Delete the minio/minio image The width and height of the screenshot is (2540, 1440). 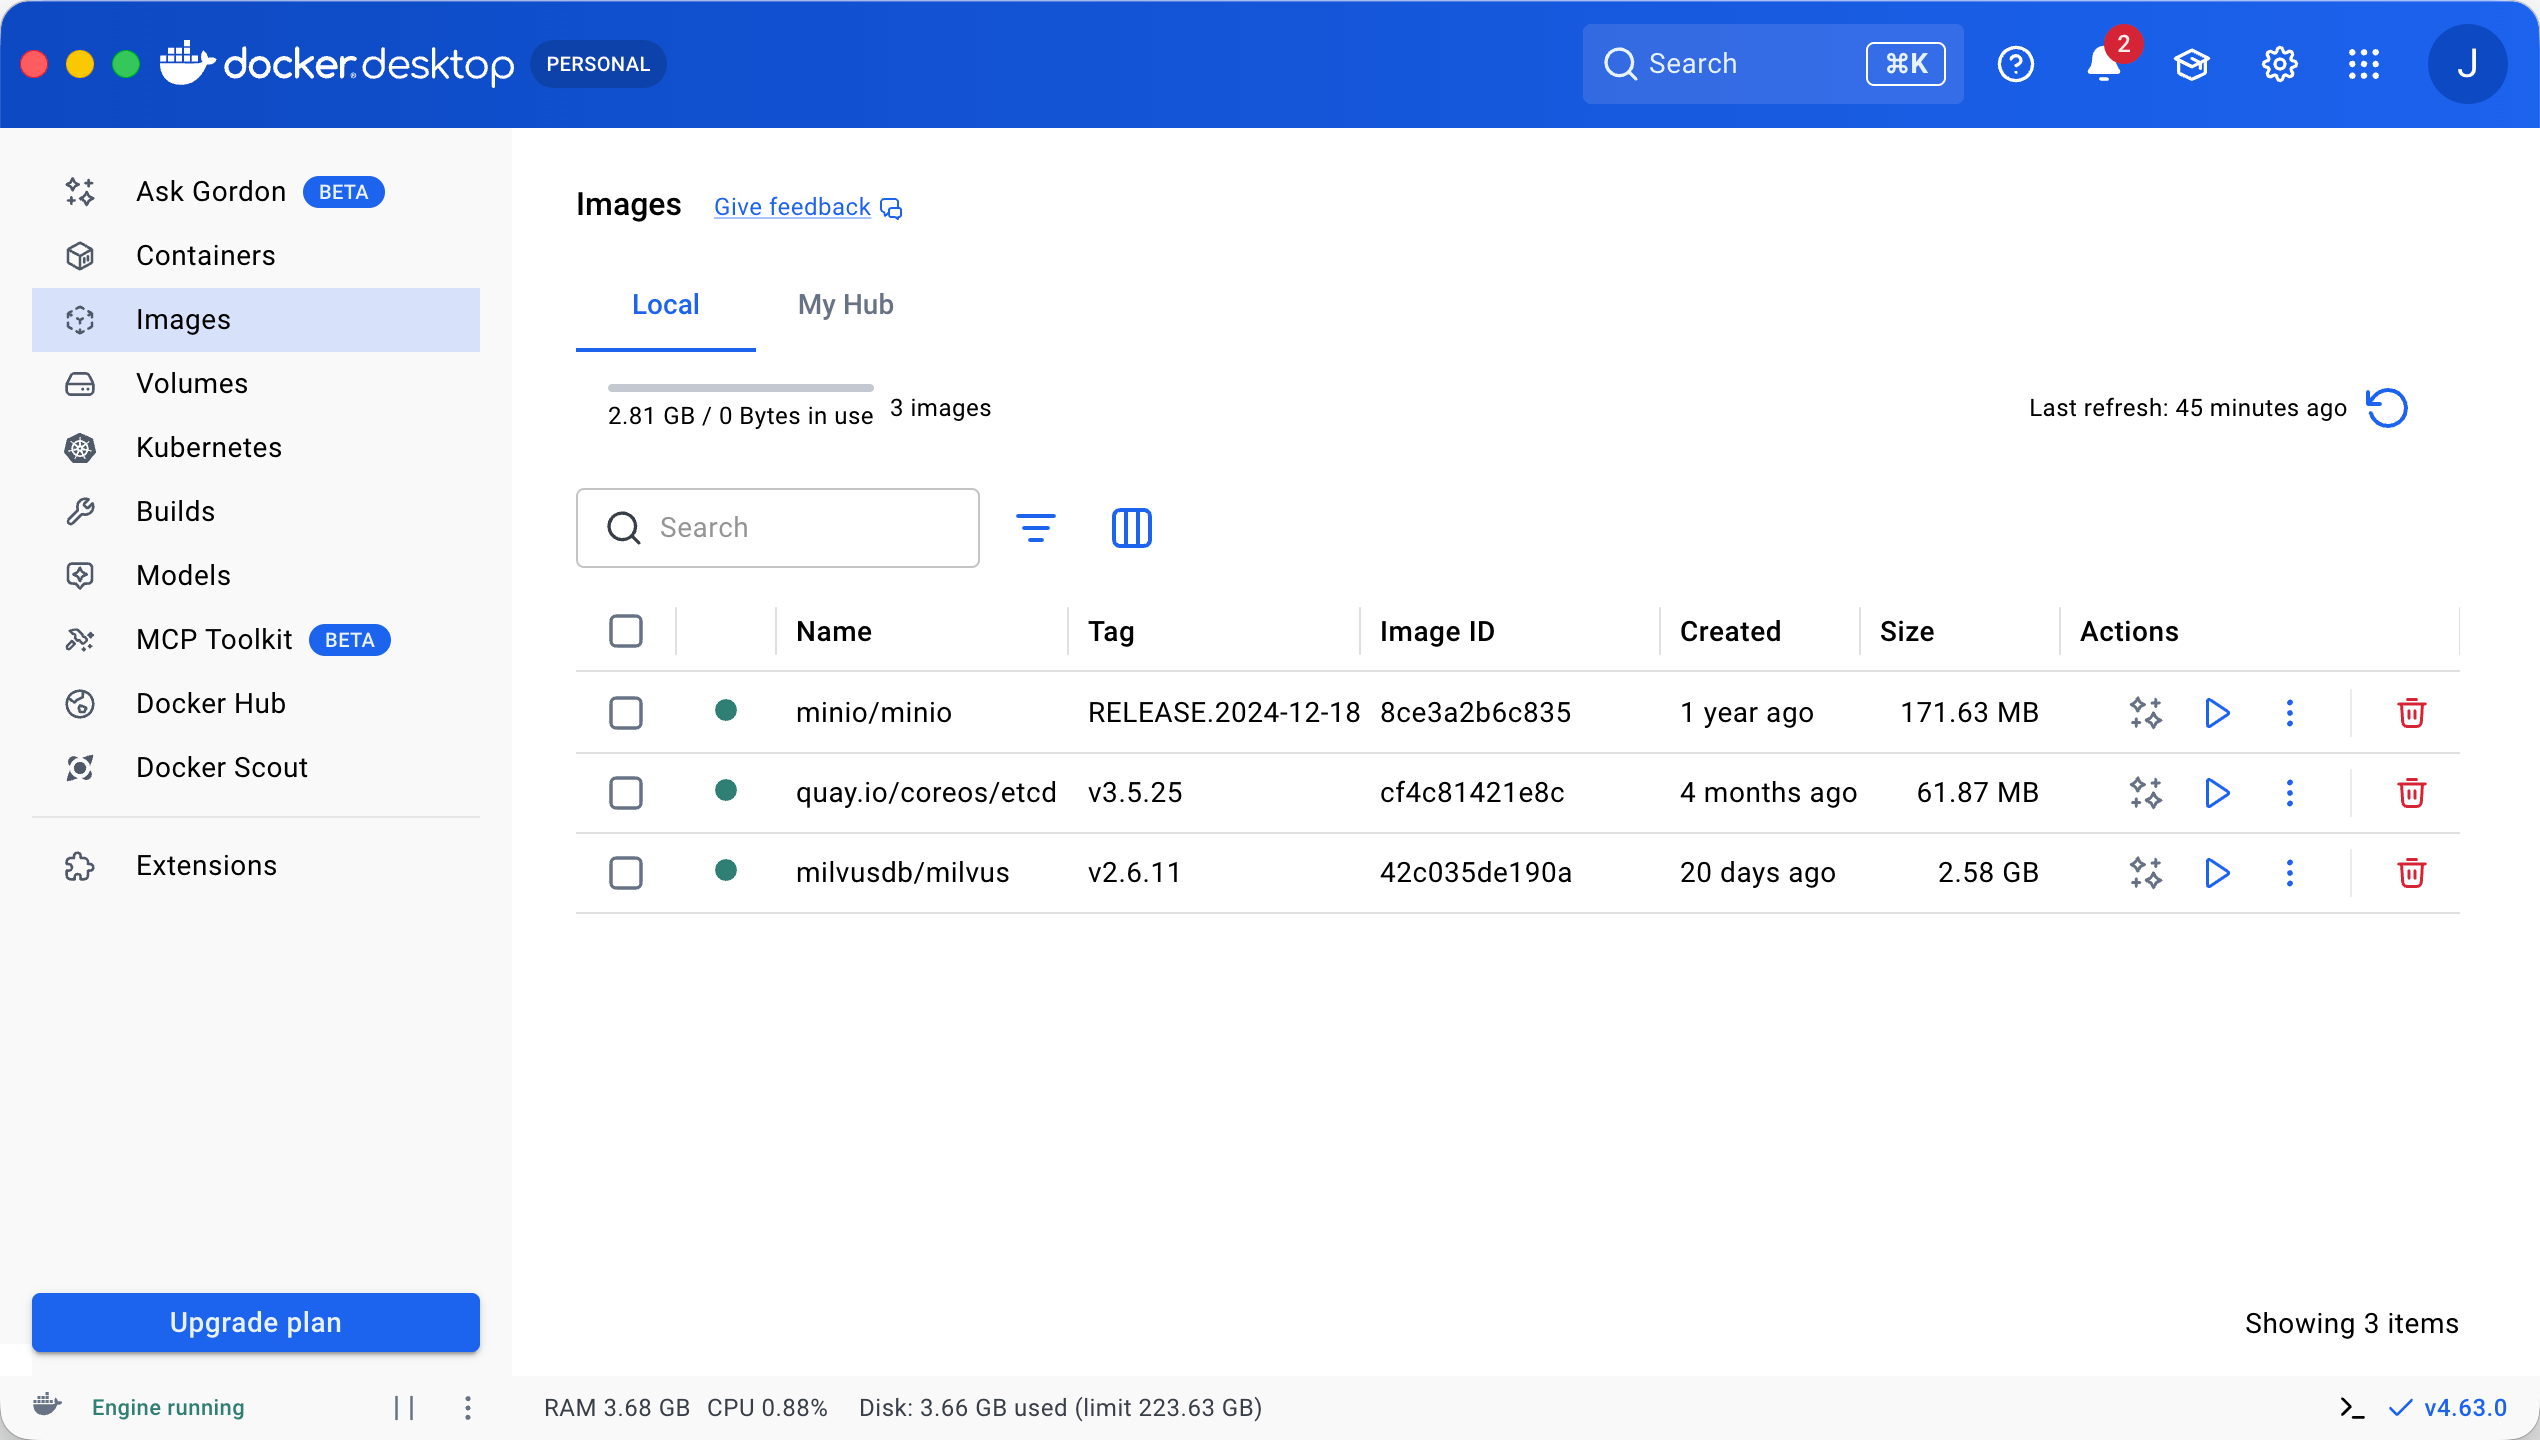pyautogui.click(x=2411, y=713)
